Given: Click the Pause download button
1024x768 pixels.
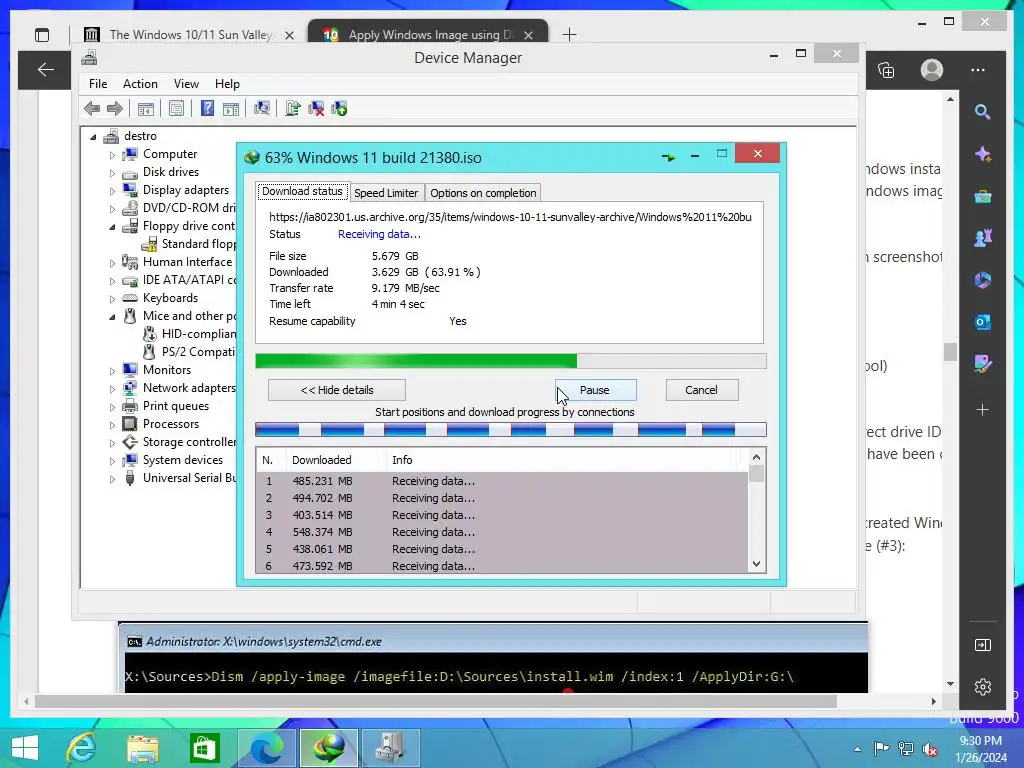Looking at the screenshot, I should click(x=595, y=390).
